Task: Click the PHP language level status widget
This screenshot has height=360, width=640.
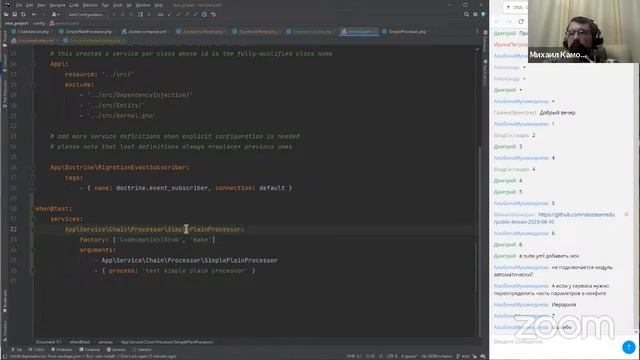Action: click(354, 356)
